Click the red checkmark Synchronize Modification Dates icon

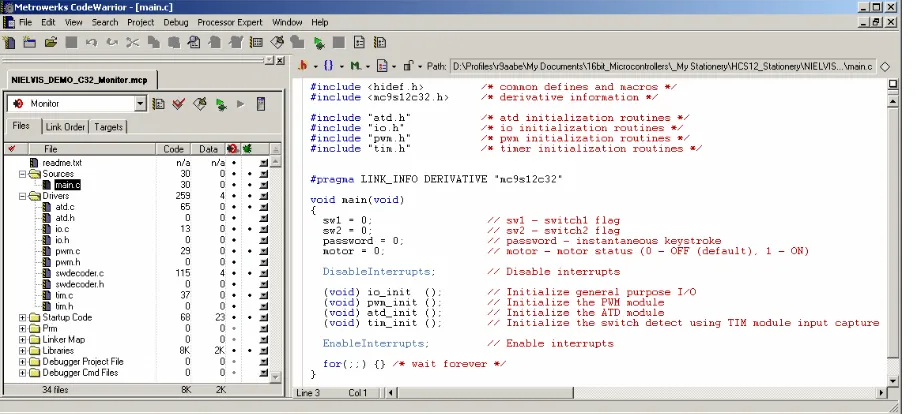[179, 104]
